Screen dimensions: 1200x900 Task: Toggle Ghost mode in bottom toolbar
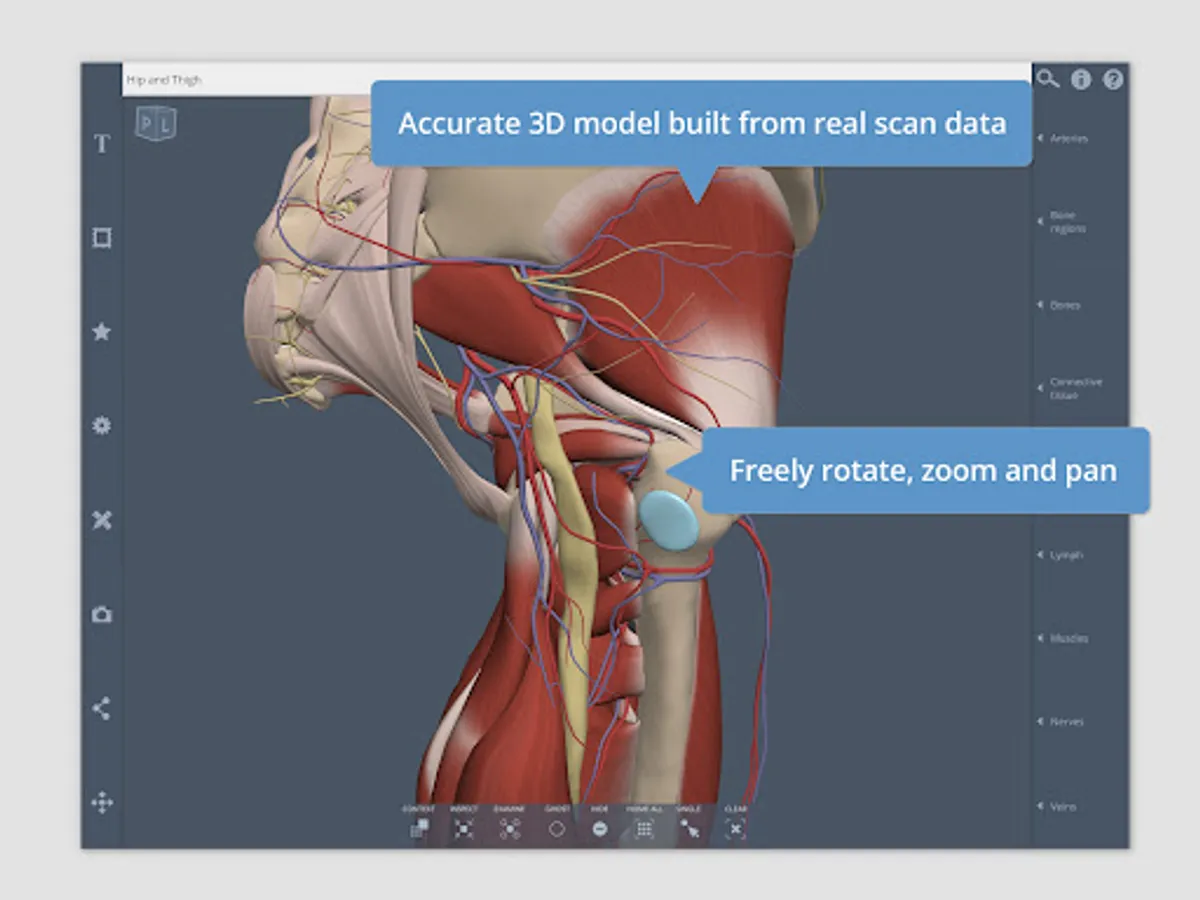557,822
